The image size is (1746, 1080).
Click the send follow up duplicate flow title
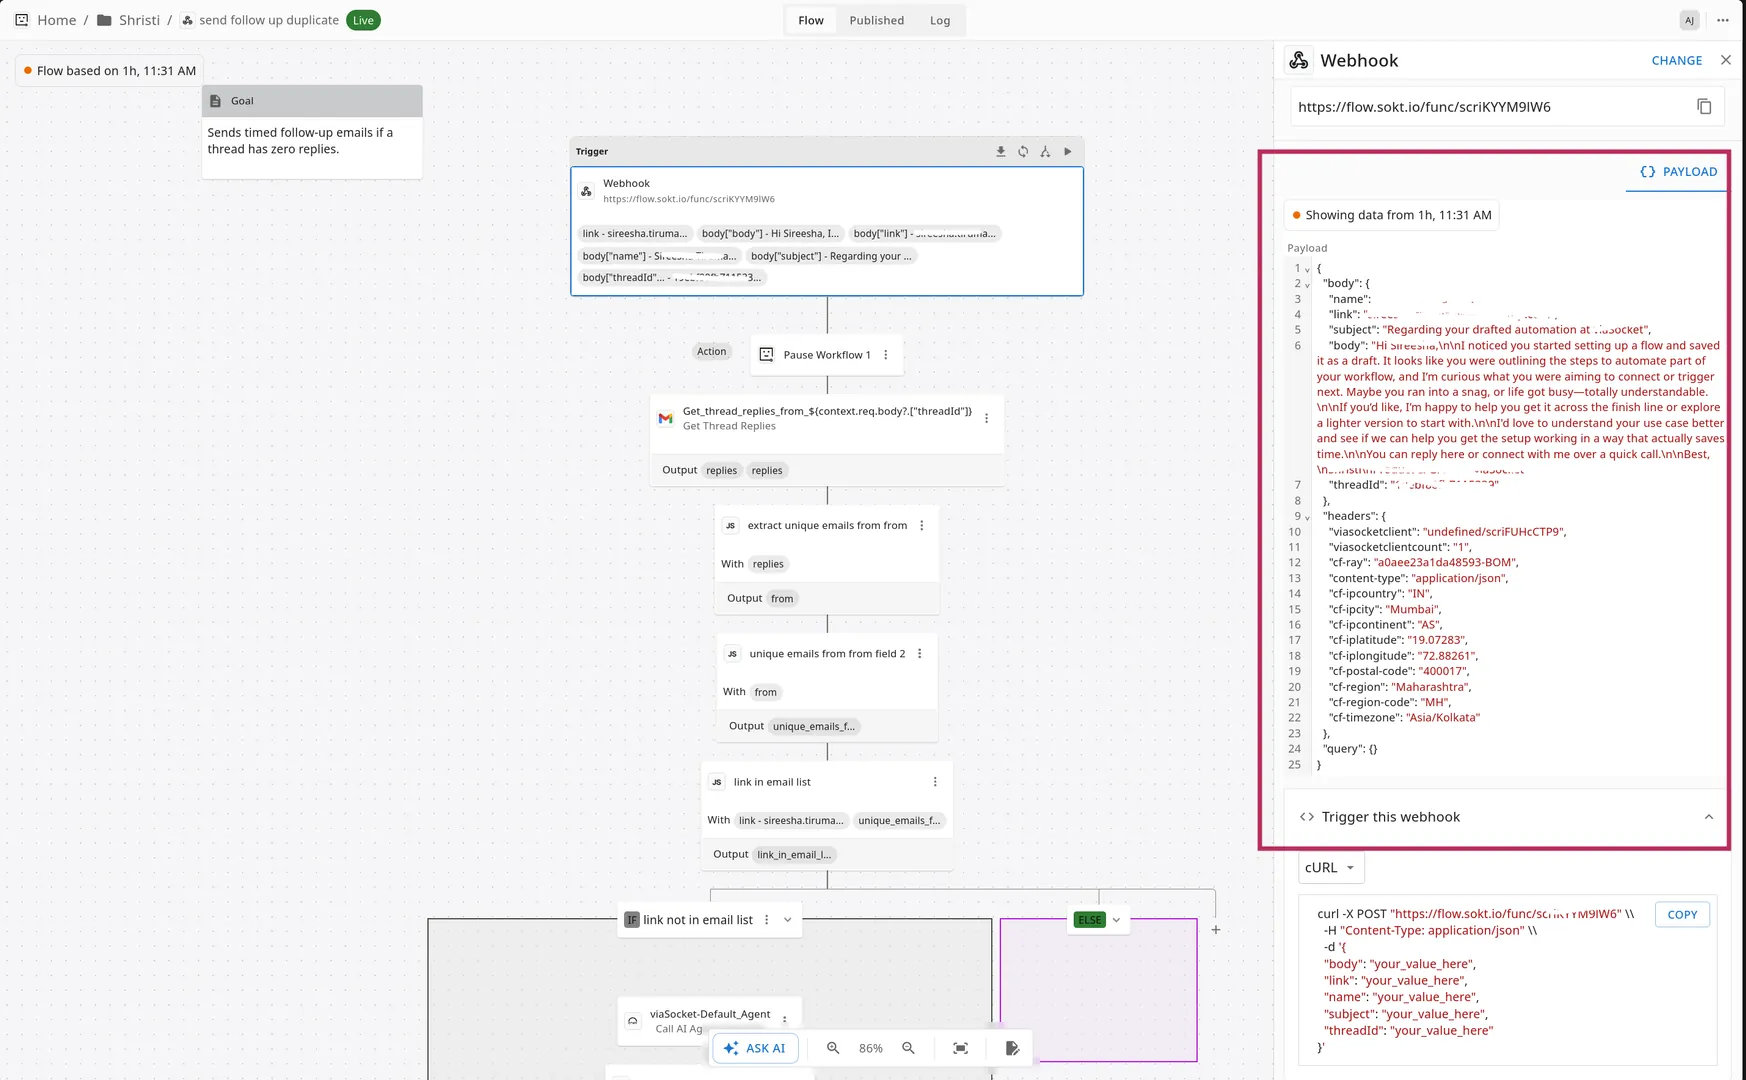point(269,20)
